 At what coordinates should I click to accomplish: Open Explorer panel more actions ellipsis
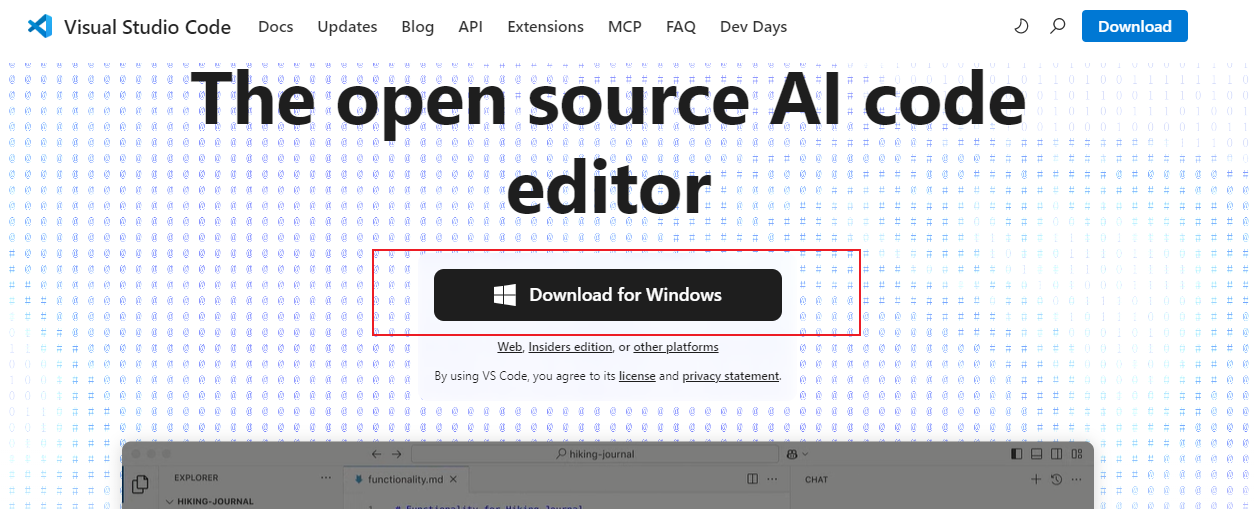[x=325, y=478]
